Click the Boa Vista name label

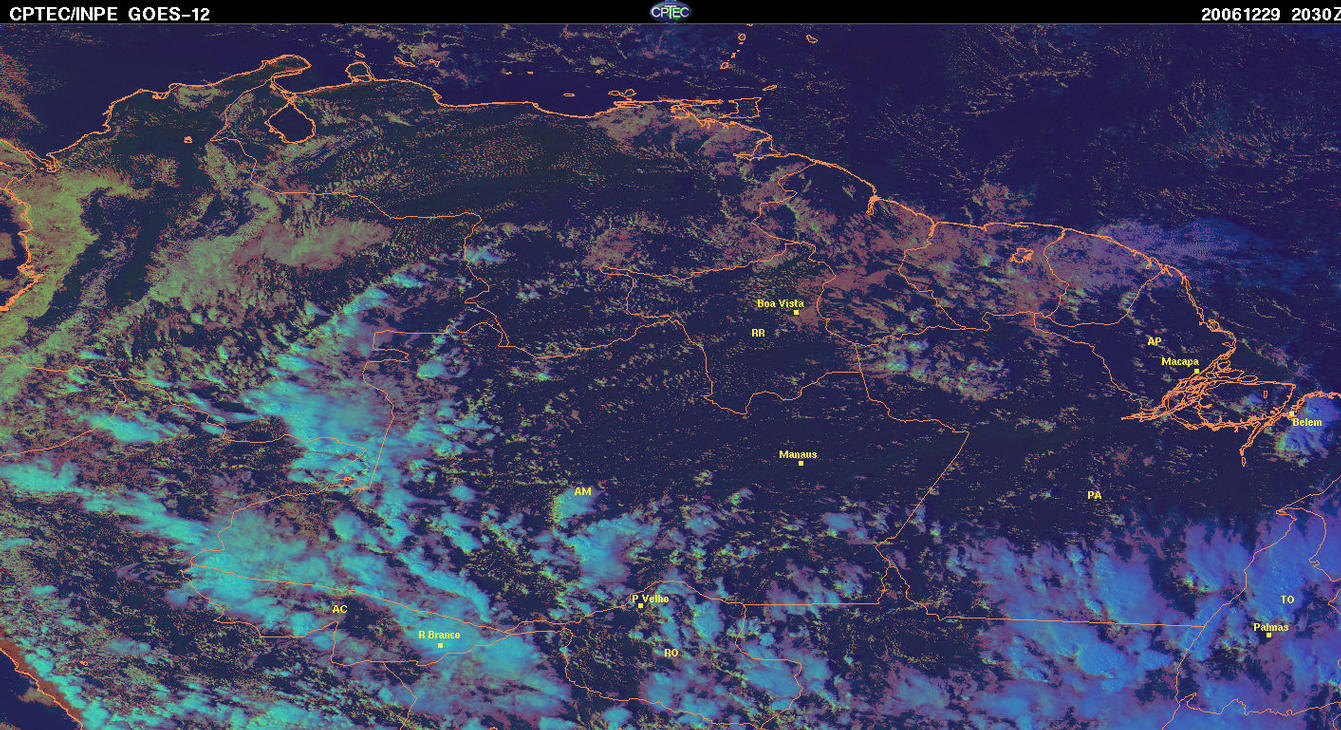tap(780, 303)
